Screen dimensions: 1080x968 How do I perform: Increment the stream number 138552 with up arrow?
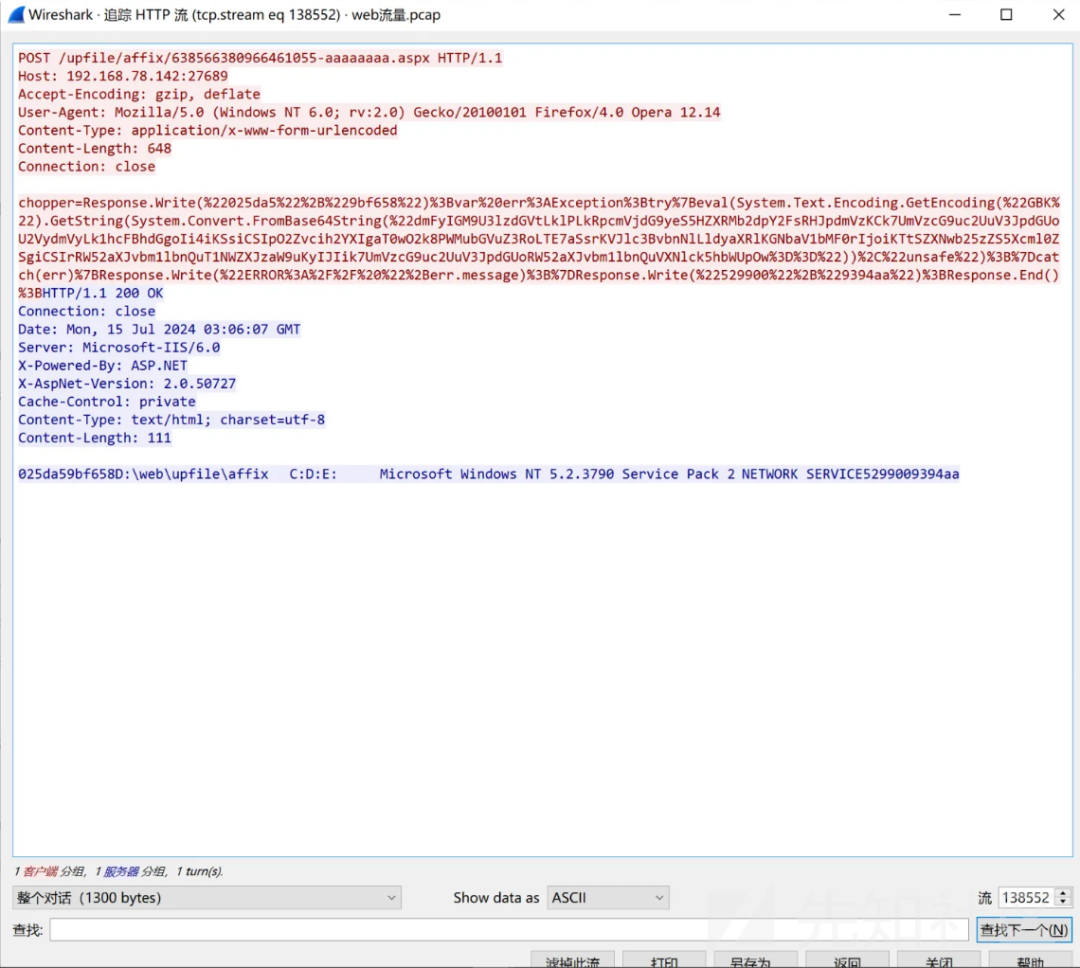(1063, 893)
